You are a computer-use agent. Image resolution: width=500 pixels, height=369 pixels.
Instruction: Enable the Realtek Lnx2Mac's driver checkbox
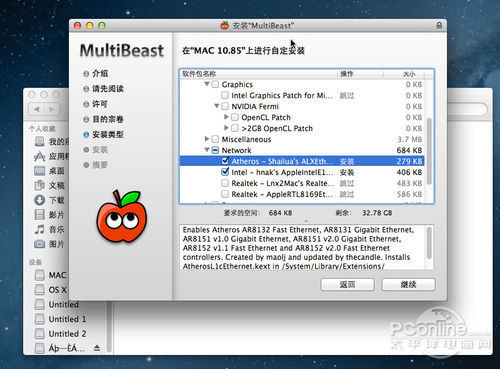click(x=225, y=183)
